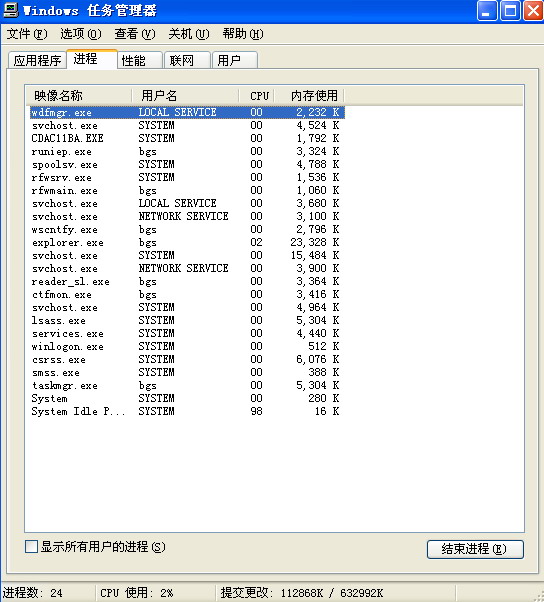Open the 帮助(H) menu
The height and width of the screenshot is (602, 544).
click(x=243, y=34)
